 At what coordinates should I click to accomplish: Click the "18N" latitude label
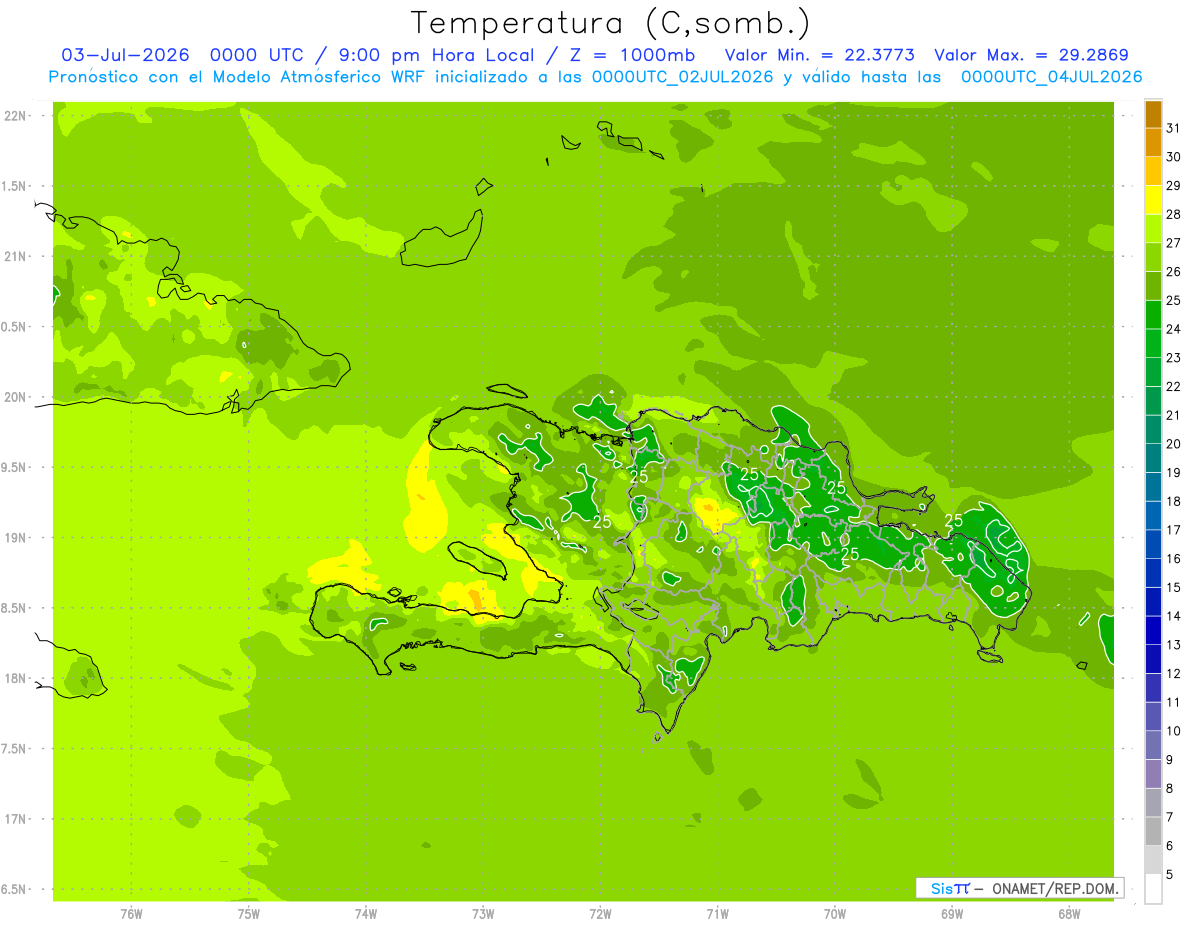[15, 679]
